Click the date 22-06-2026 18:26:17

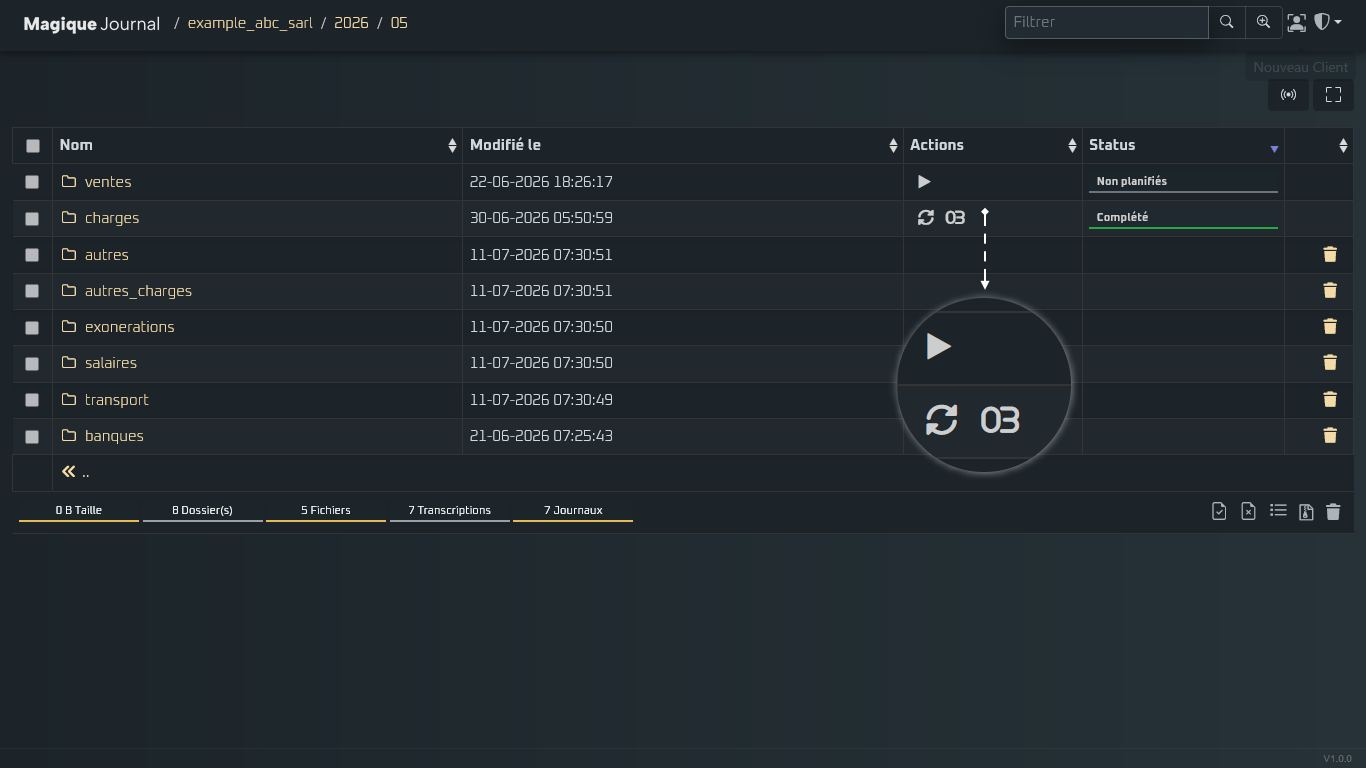coord(541,182)
